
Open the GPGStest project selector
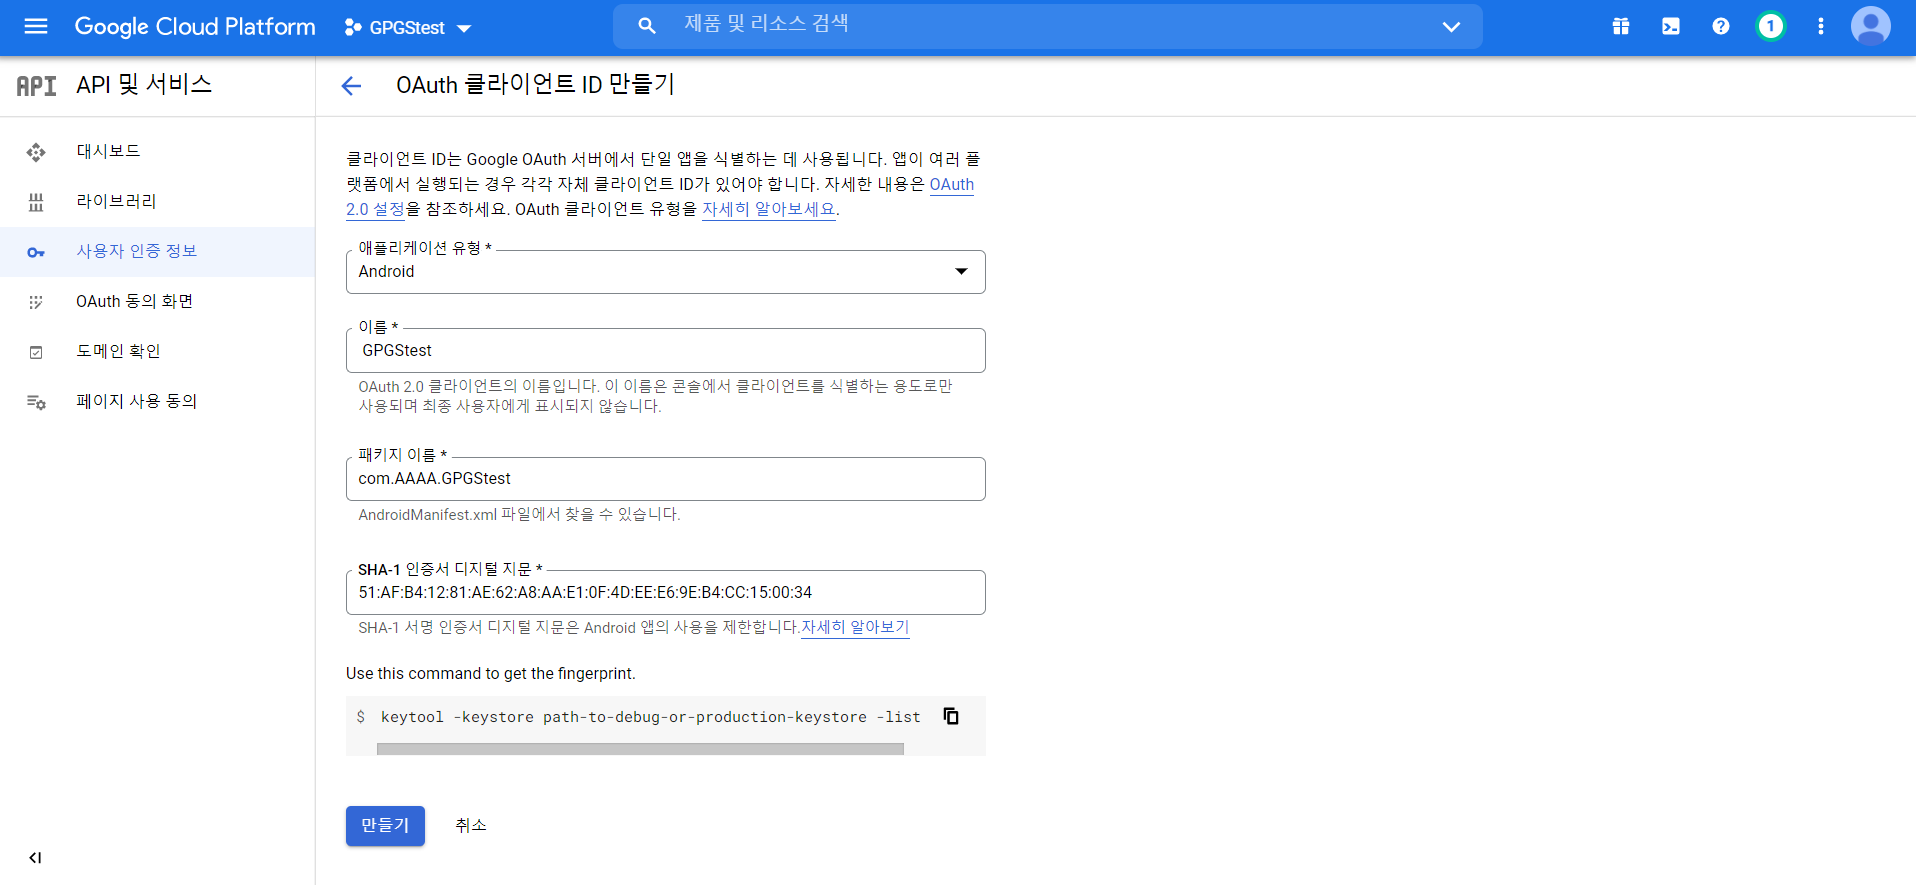click(x=408, y=28)
